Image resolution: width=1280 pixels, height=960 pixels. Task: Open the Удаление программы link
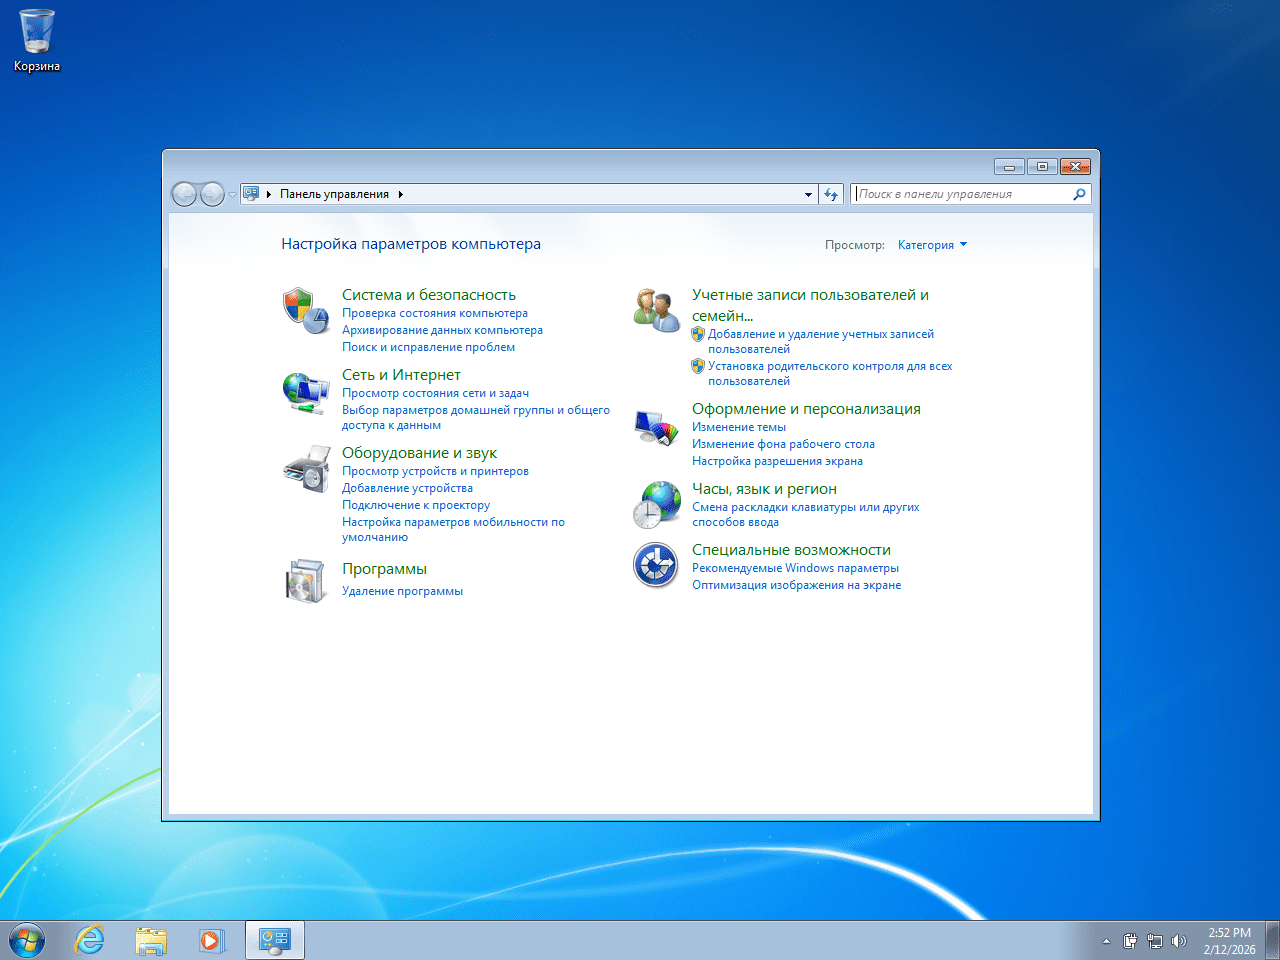(402, 591)
